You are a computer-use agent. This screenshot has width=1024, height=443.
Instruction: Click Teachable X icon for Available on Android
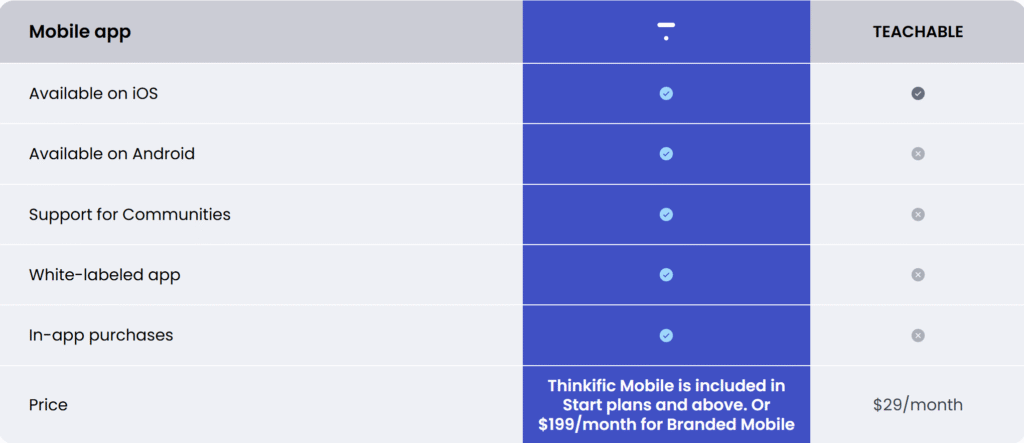[x=918, y=154]
